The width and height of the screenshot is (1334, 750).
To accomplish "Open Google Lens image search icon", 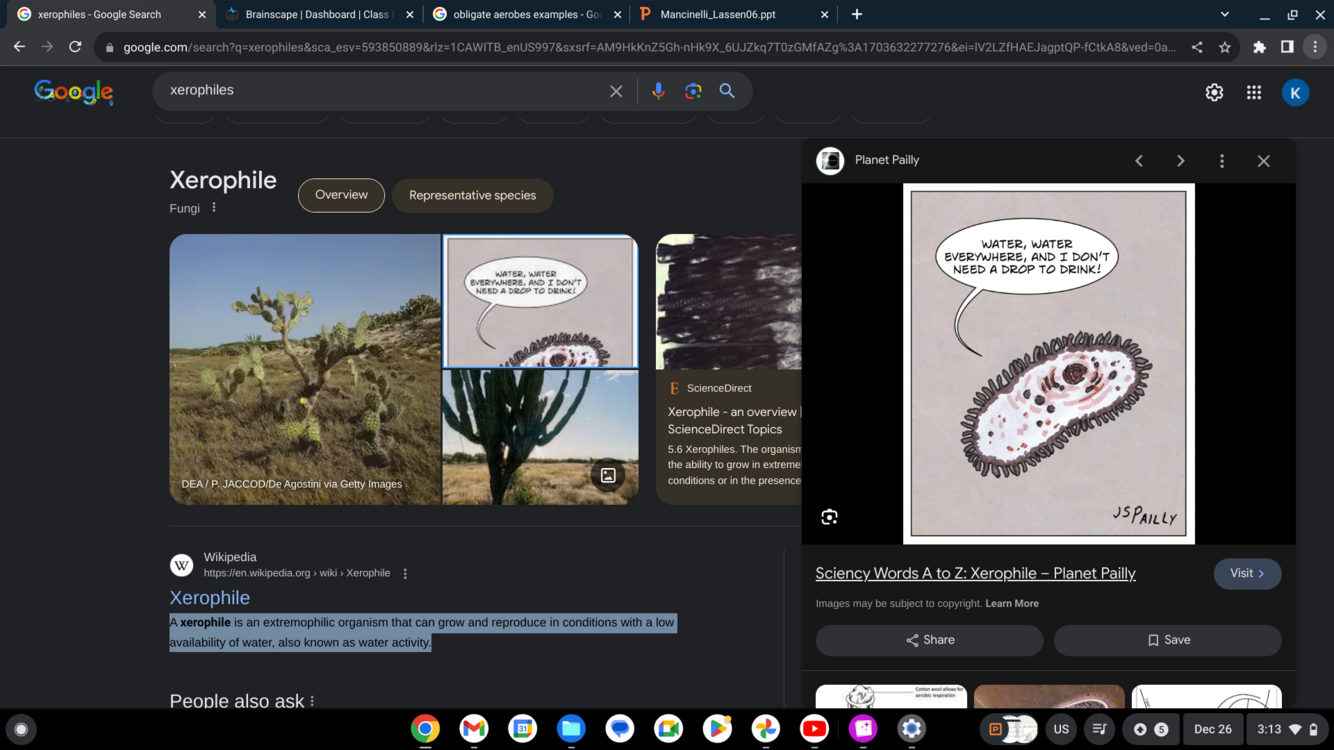I will pos(693,91).
